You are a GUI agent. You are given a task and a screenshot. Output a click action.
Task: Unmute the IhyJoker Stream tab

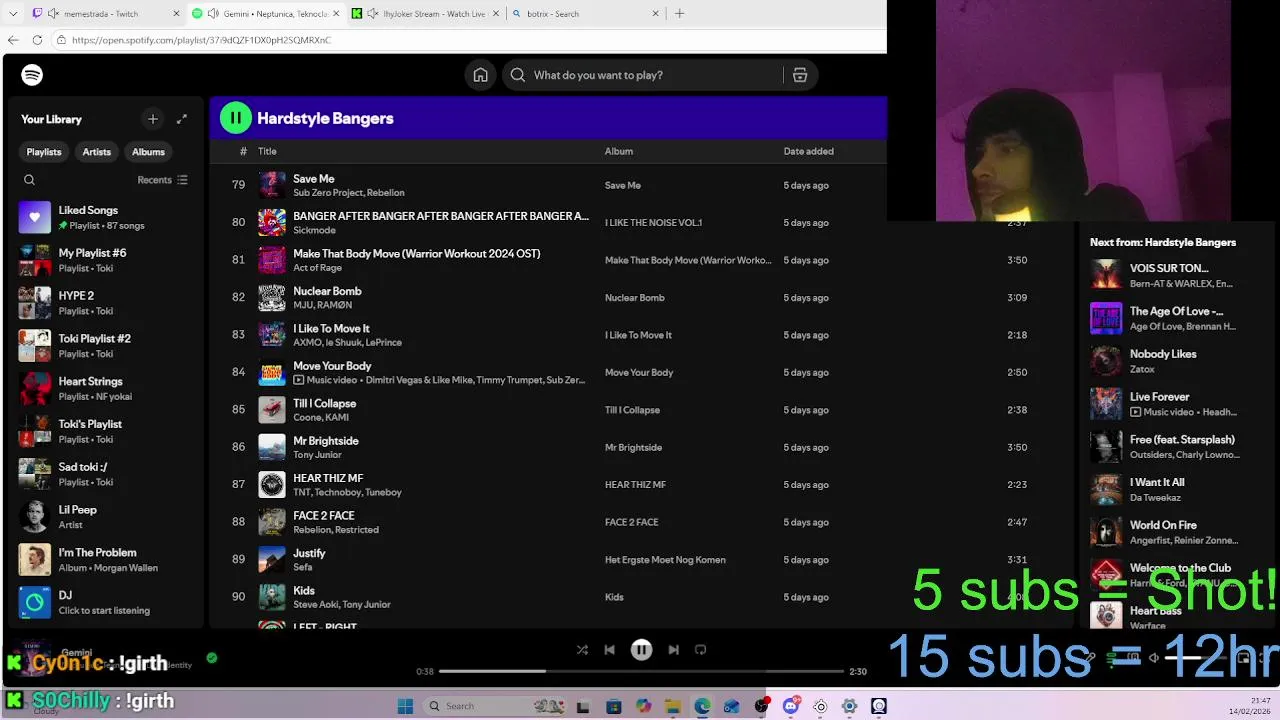pyautogui.click(x=373, y=14)
